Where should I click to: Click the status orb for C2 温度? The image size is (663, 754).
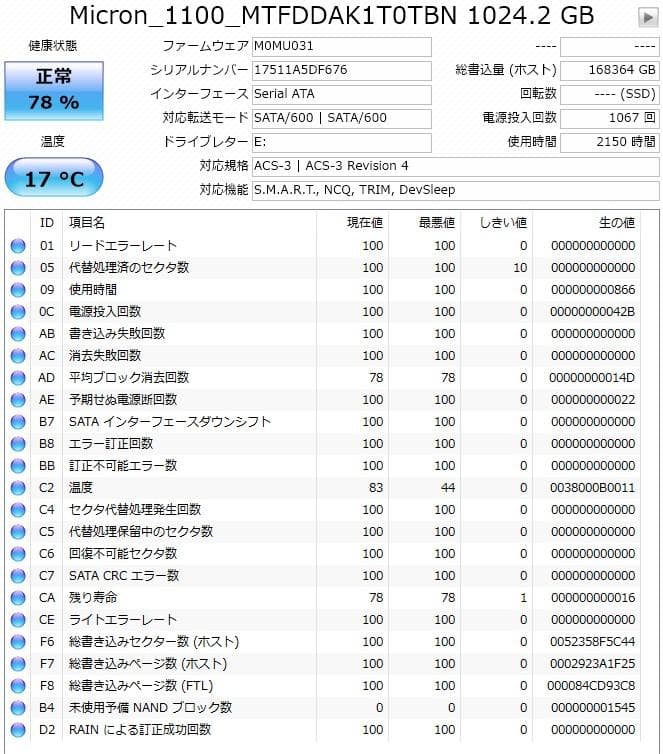pyautogui.click(x=18, y=488)
